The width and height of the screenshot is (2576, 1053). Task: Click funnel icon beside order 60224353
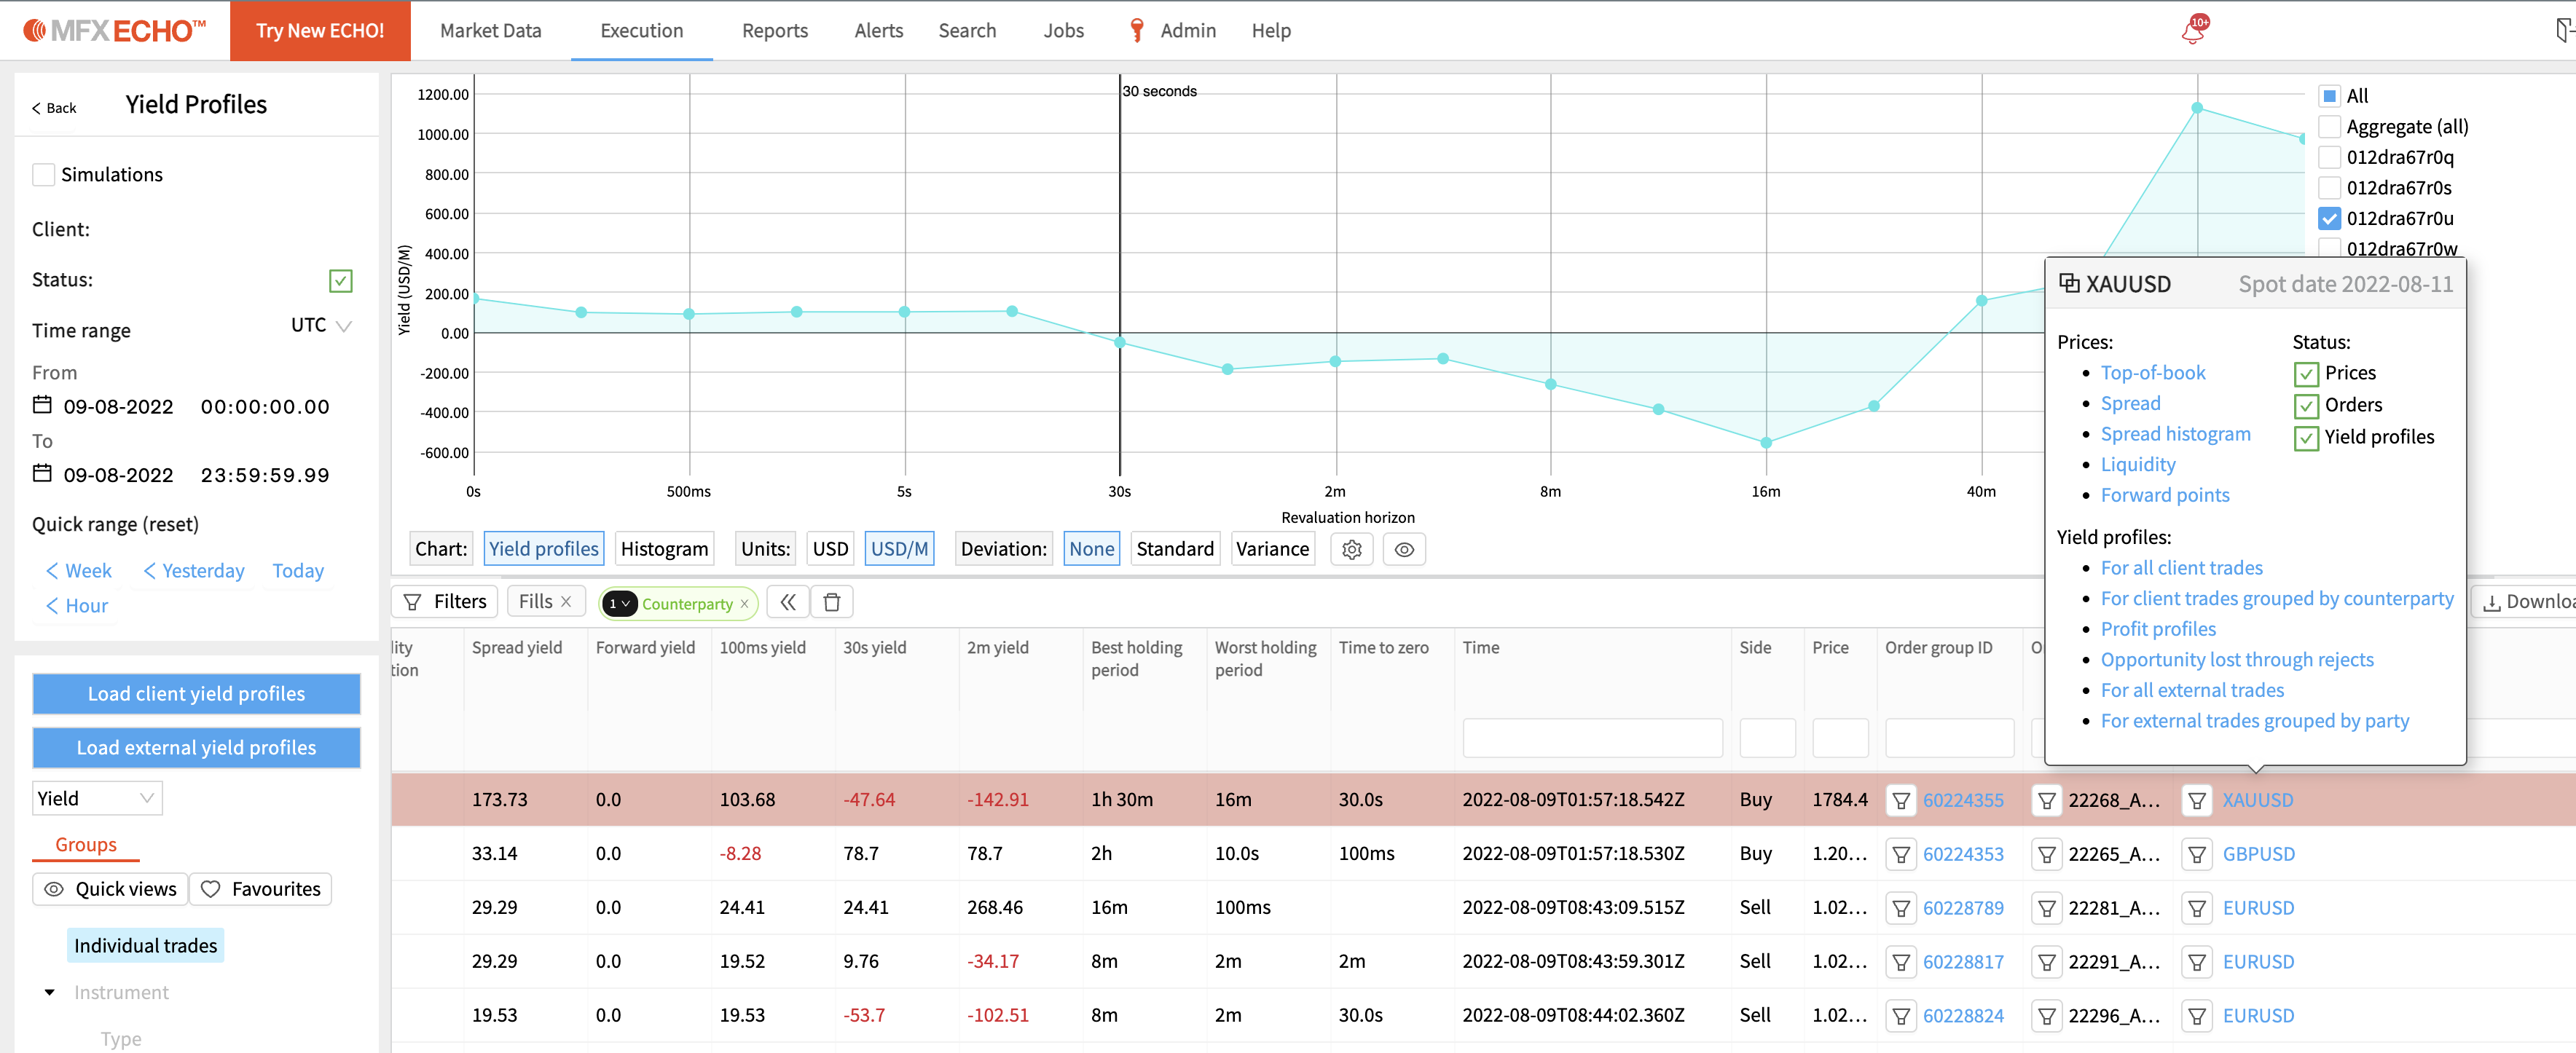pyautogui.click(x=1901, y=854)
